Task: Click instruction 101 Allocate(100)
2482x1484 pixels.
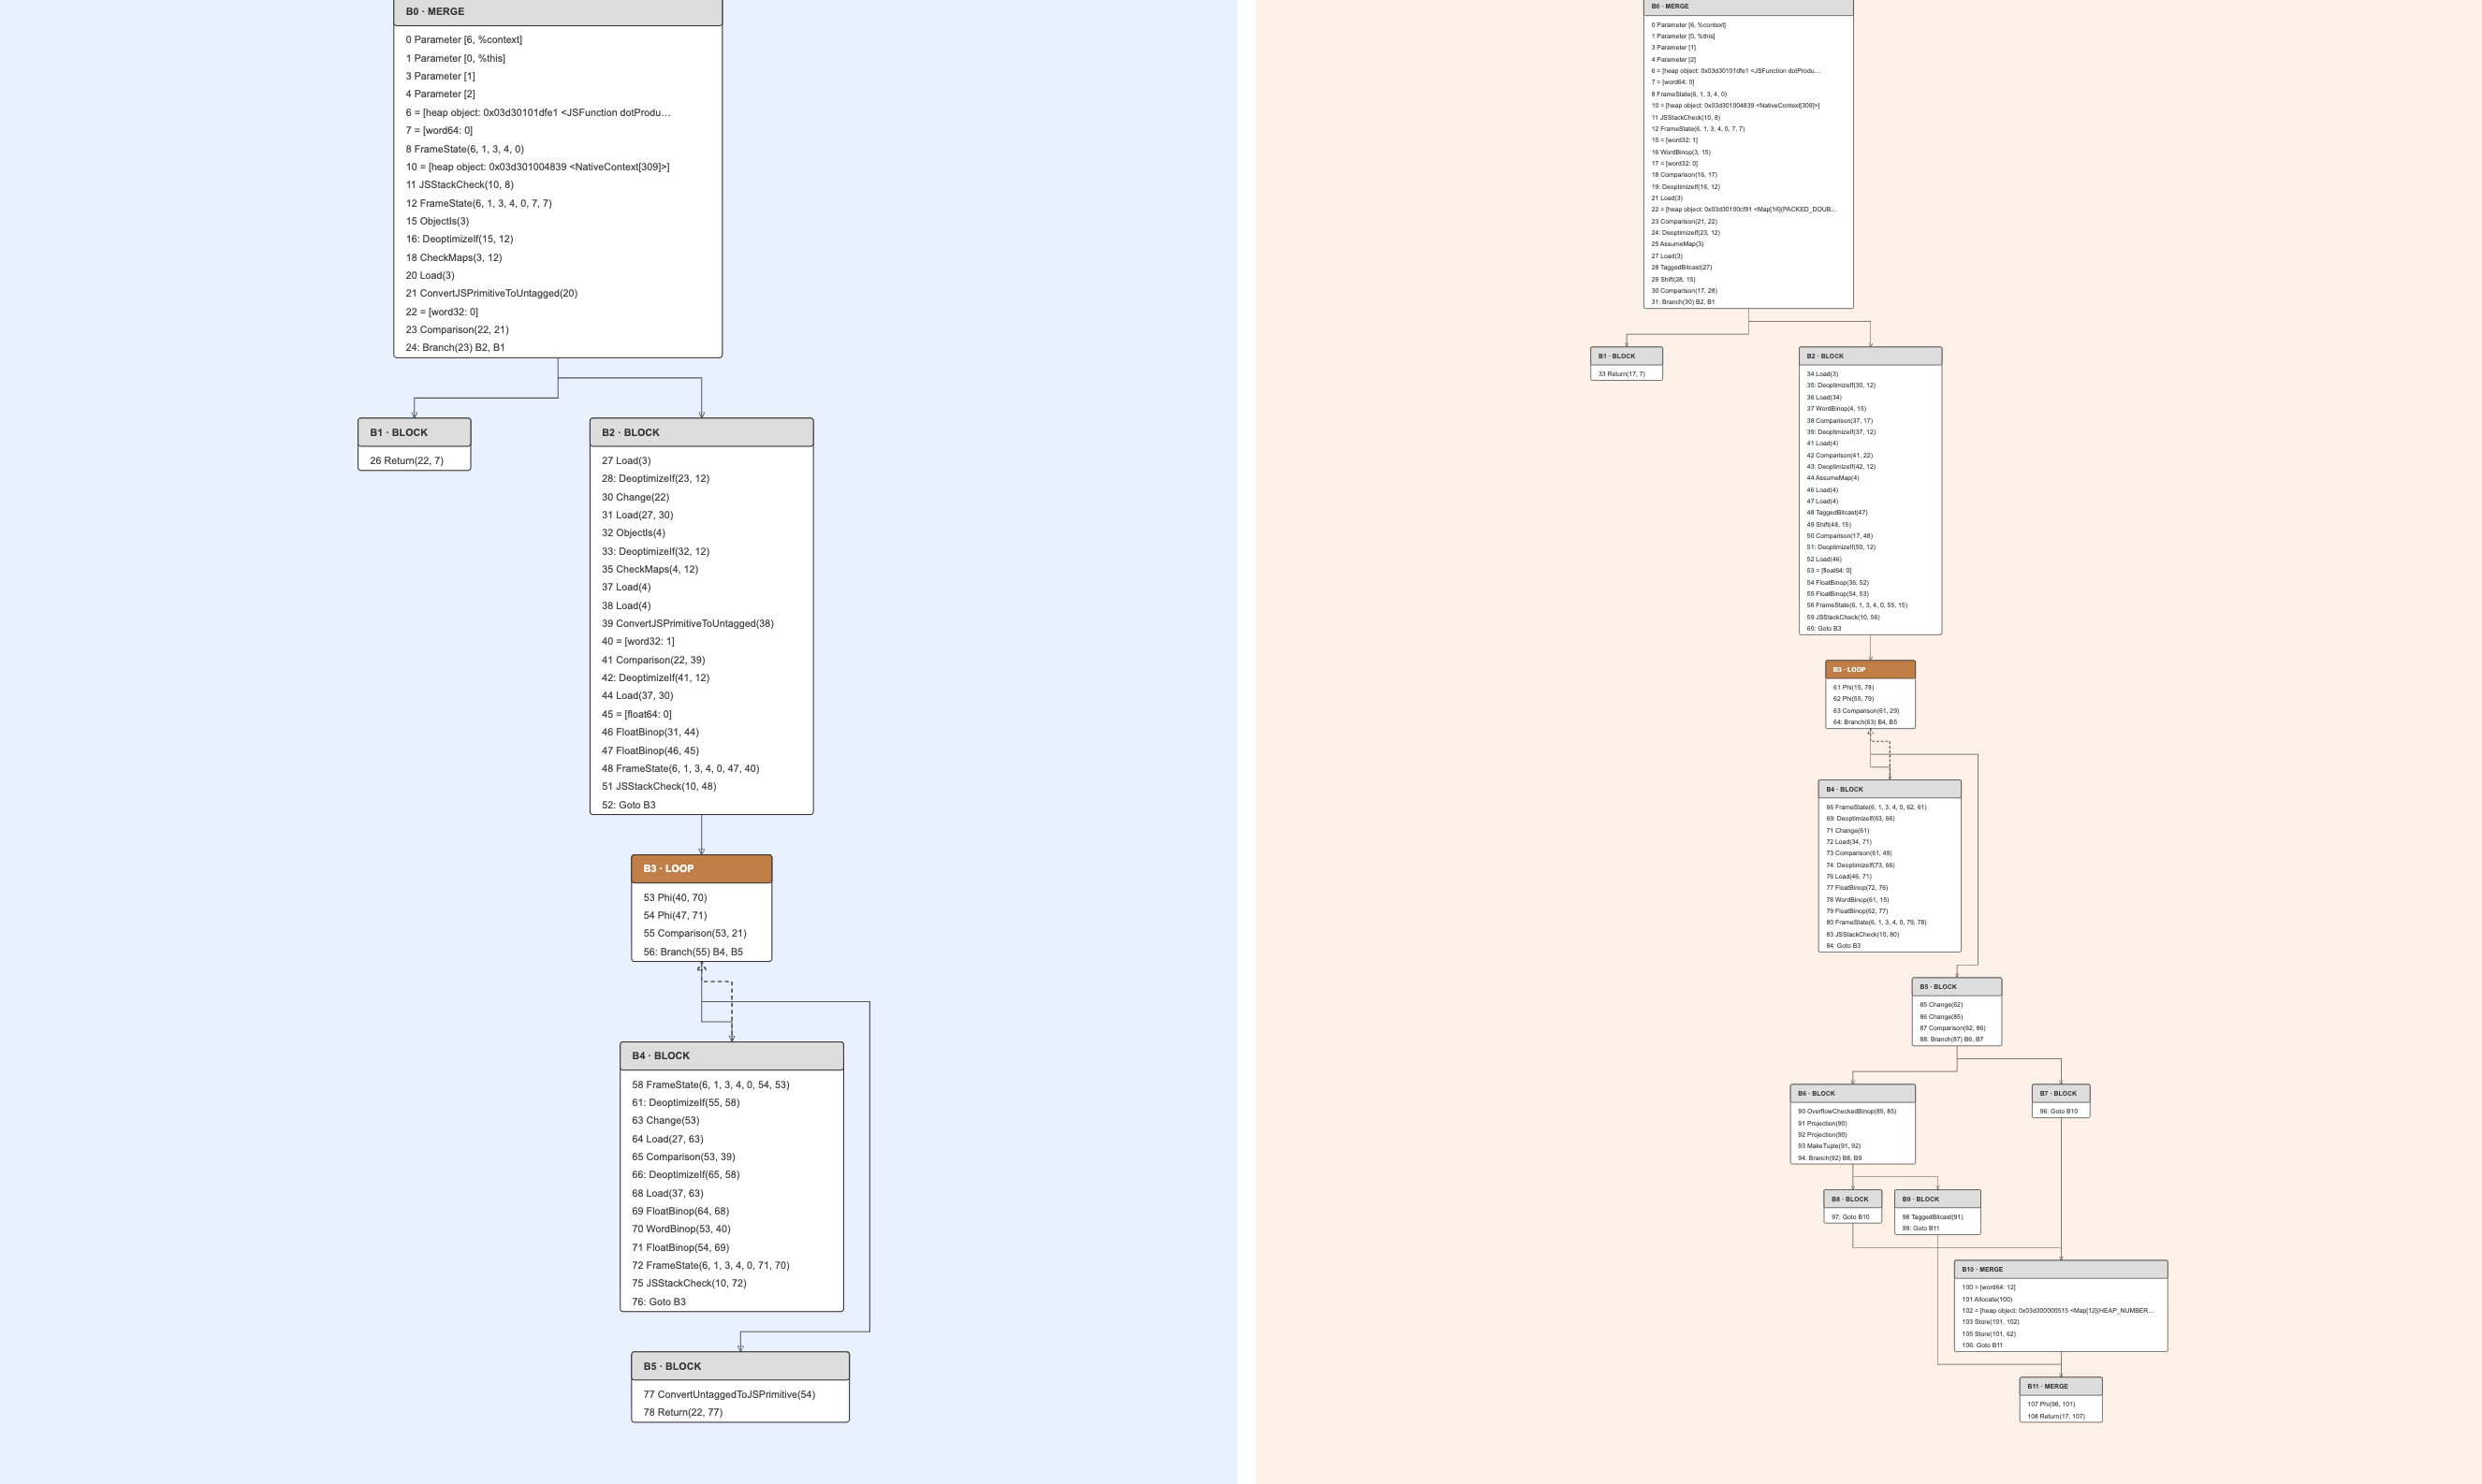Action: (1987, 1299)
